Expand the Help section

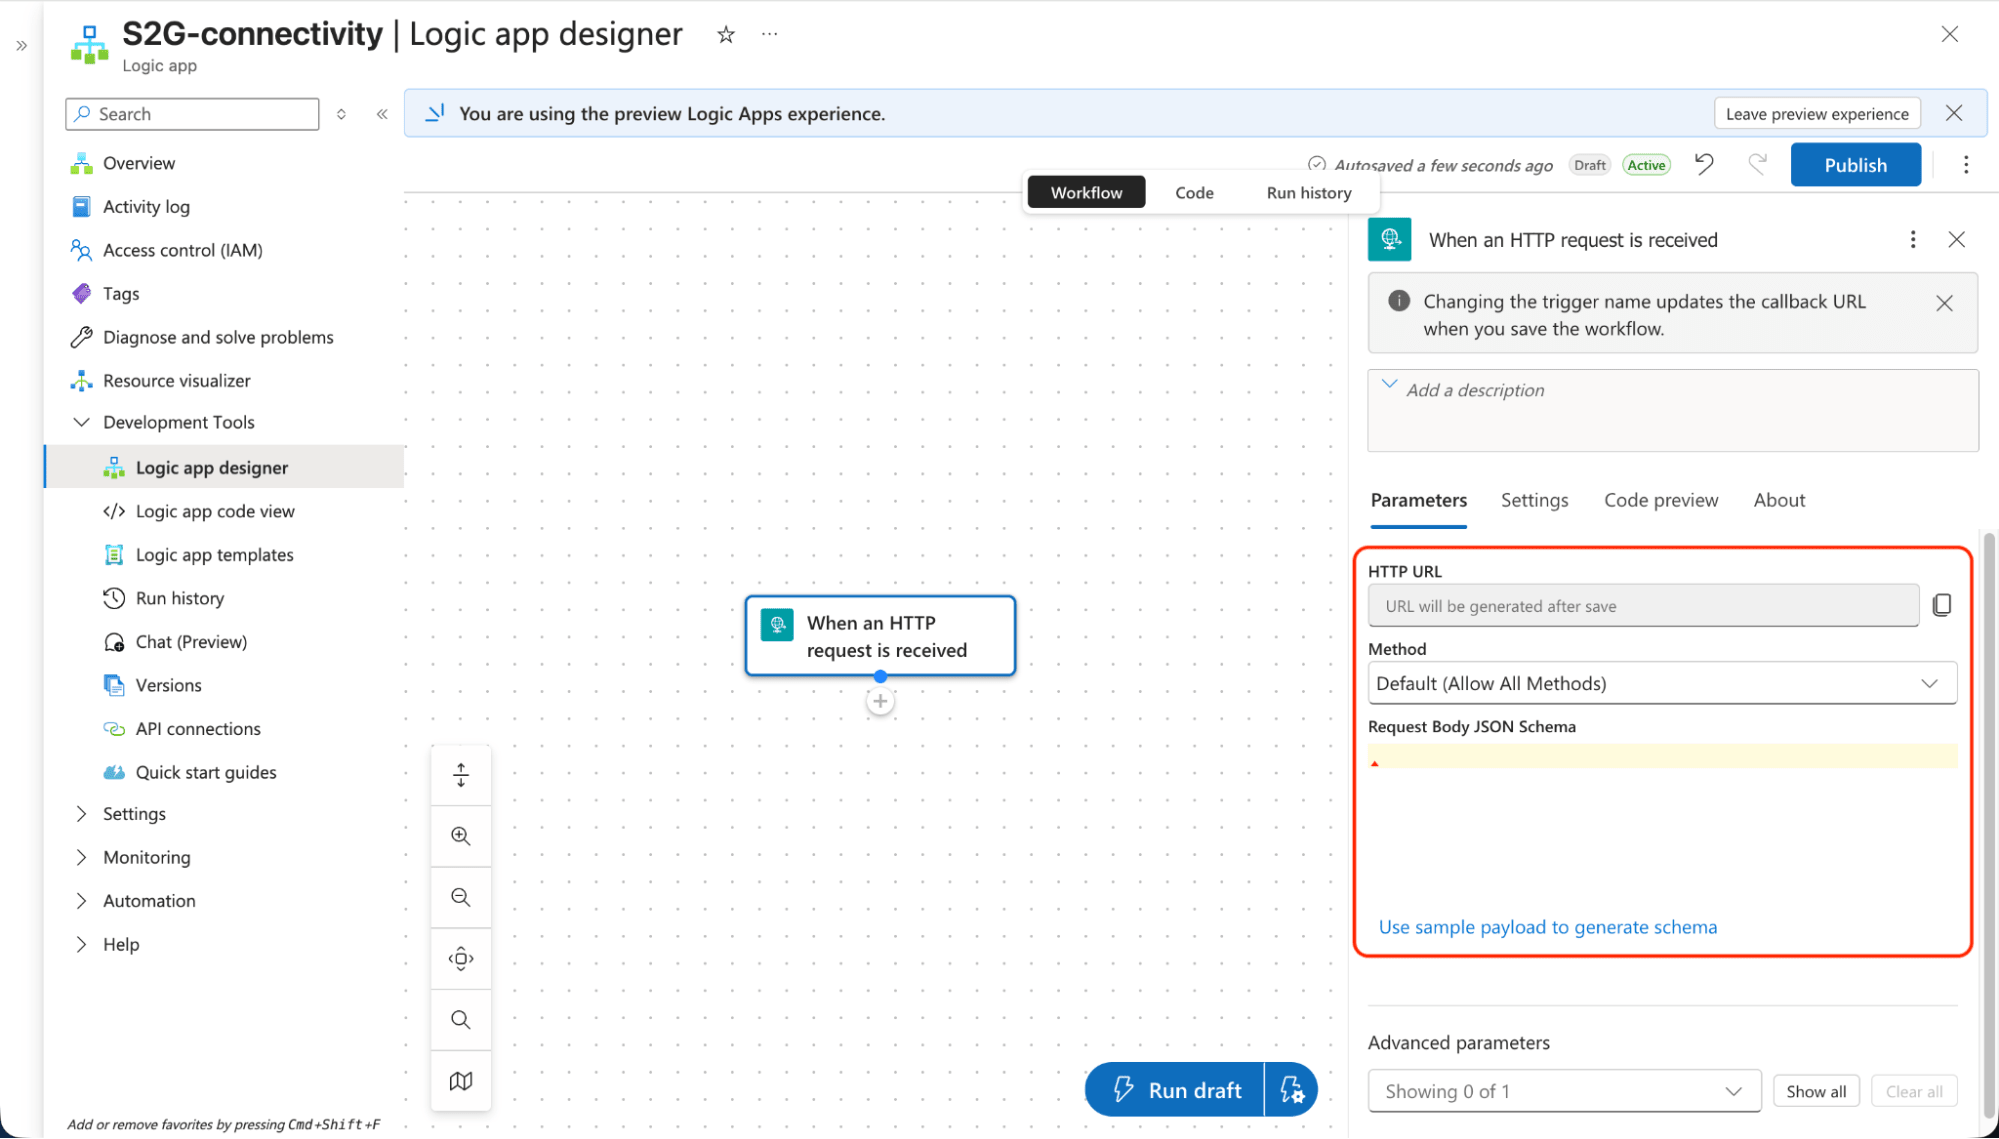(x=81, y=945)
